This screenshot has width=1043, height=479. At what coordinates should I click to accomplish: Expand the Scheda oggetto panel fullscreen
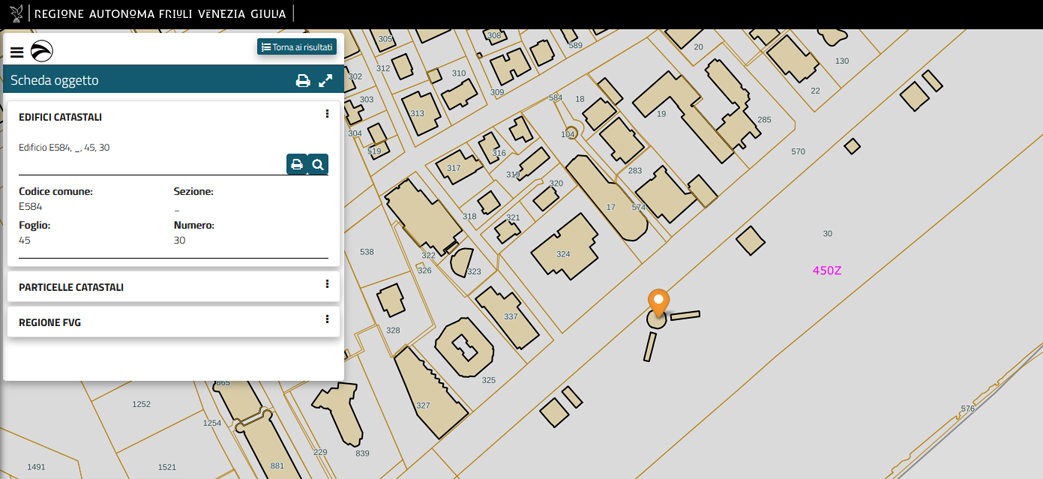(x=326, y=81)
